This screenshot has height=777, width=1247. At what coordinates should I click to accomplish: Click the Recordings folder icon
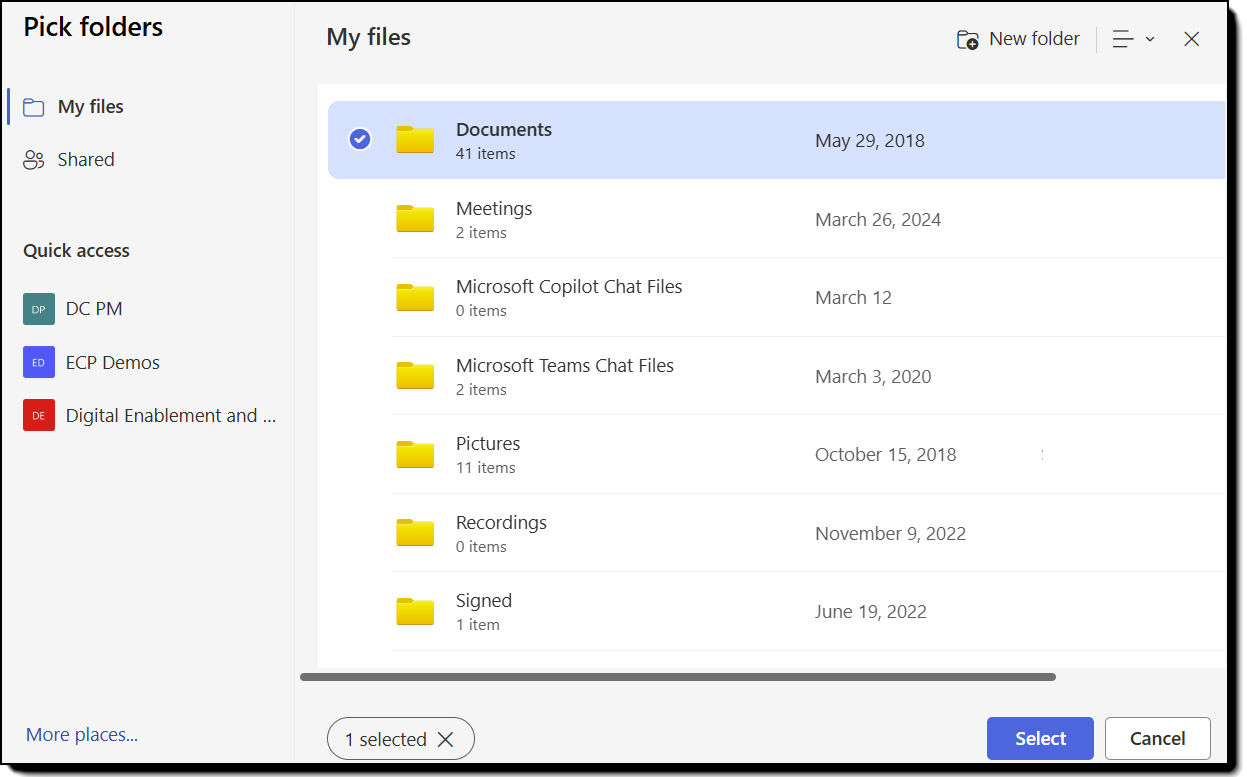point(414,533)
